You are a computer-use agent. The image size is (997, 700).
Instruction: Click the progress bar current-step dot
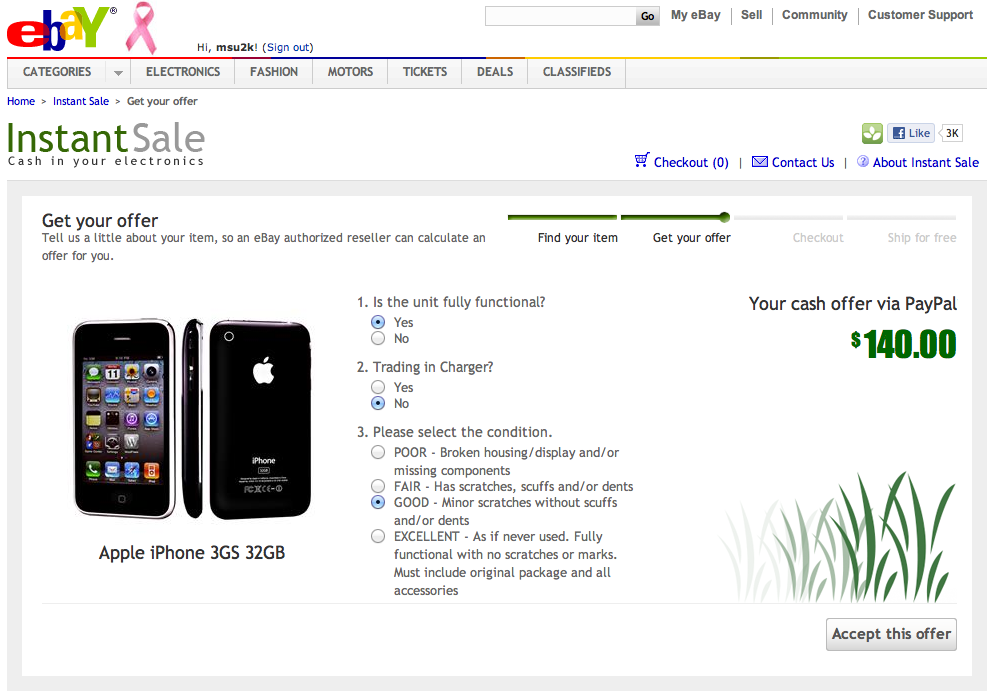724,217
